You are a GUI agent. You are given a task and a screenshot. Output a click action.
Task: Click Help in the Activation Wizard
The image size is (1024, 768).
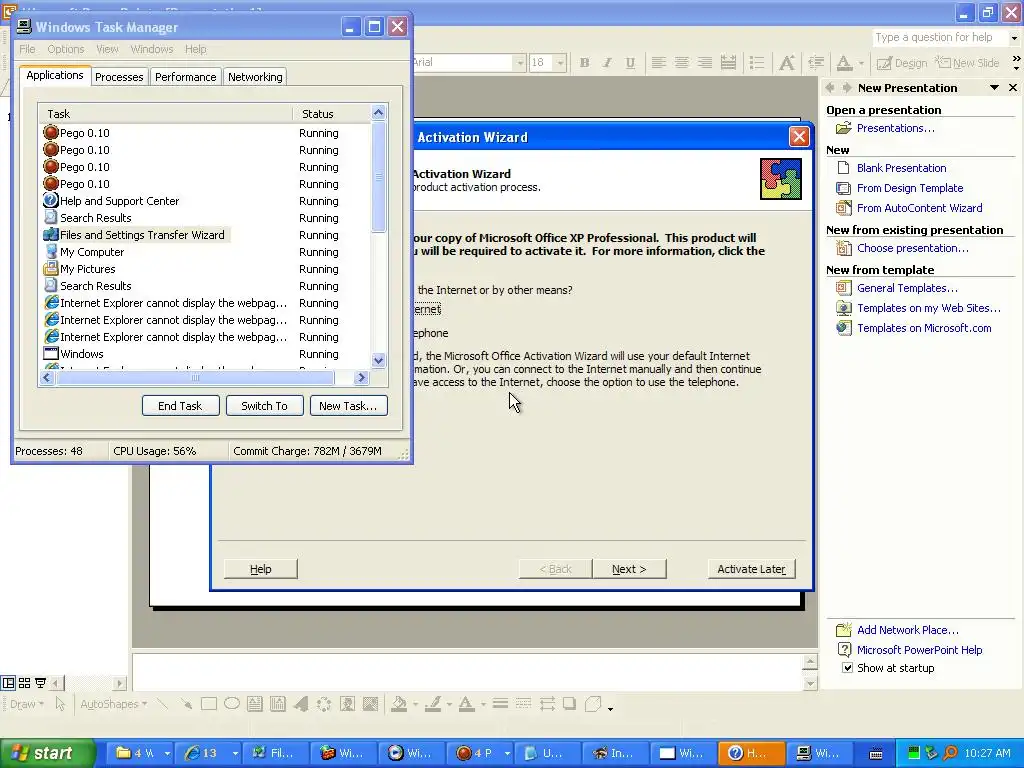pyautogui.click(x=261, y=569)
